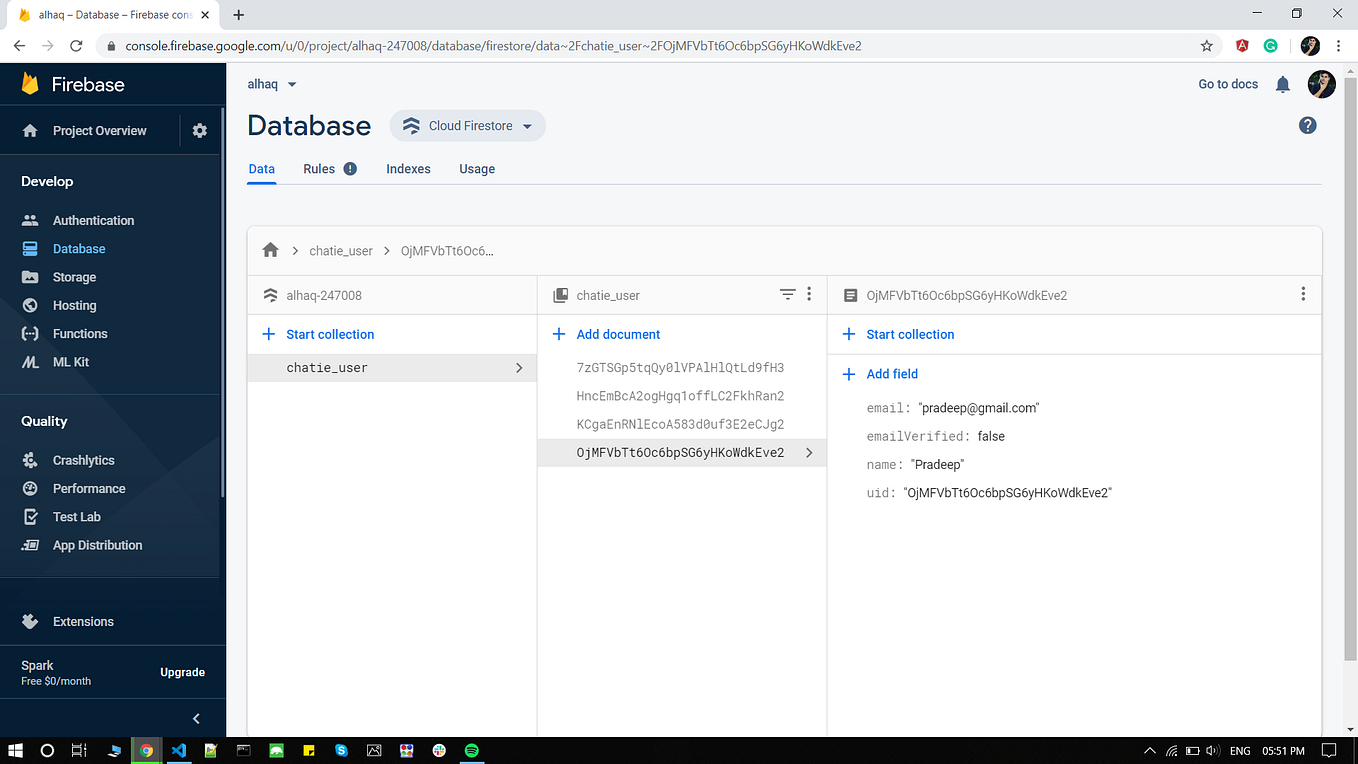This screenshot has height=764, width=1358.
Task: Open the alhaq project switcher dropdown
Action: pyautogui.click(x=271, y=84)
